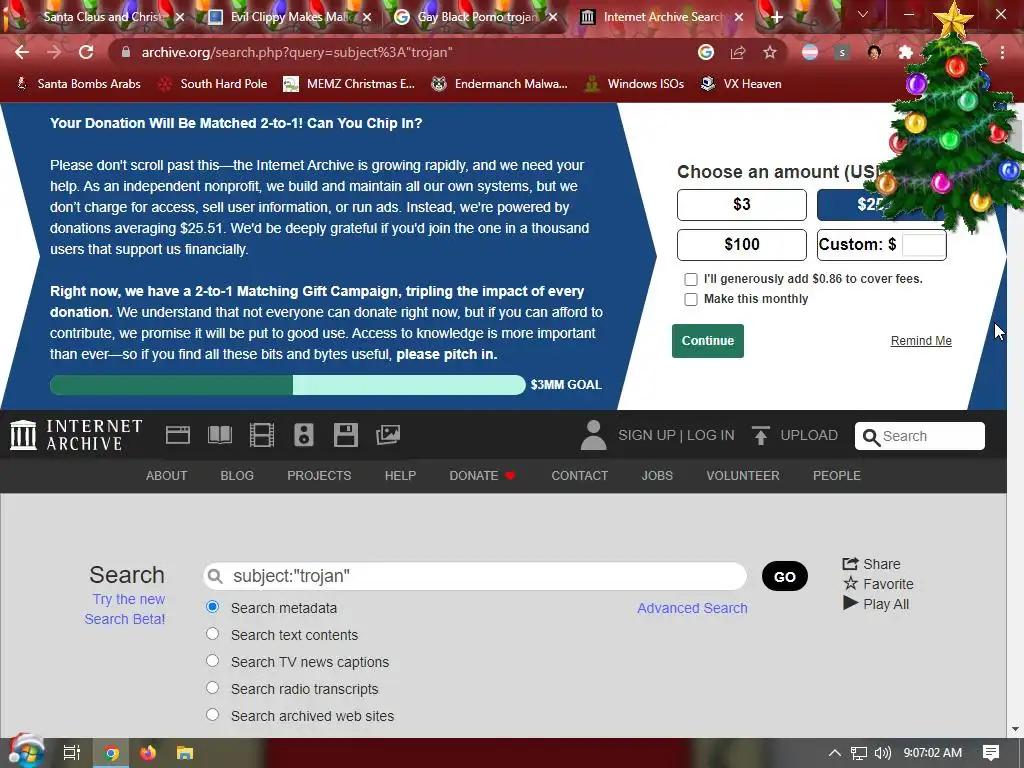Click SIGN UP link
Screen dimensions: 1024x768
tap(647, 435)
